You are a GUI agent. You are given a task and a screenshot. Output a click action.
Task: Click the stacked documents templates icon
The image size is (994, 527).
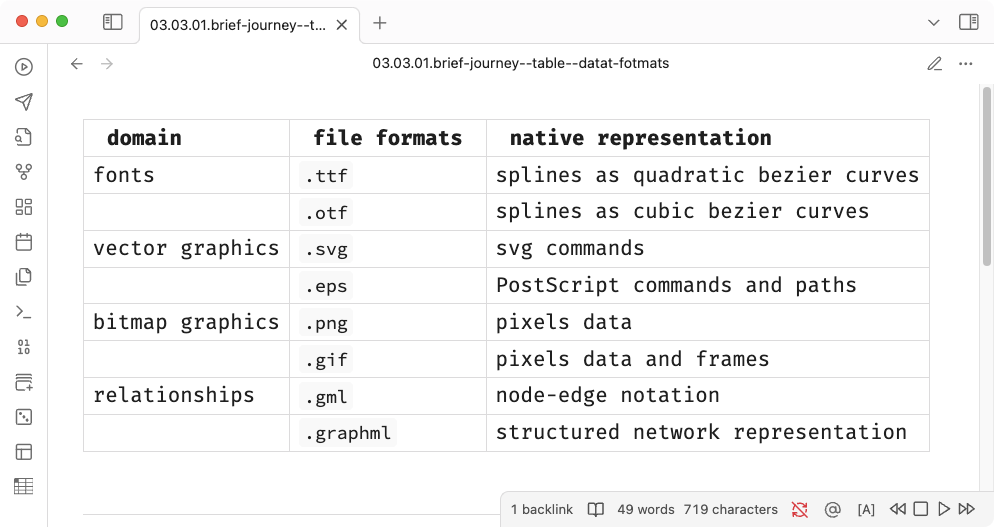pos(23,277)
